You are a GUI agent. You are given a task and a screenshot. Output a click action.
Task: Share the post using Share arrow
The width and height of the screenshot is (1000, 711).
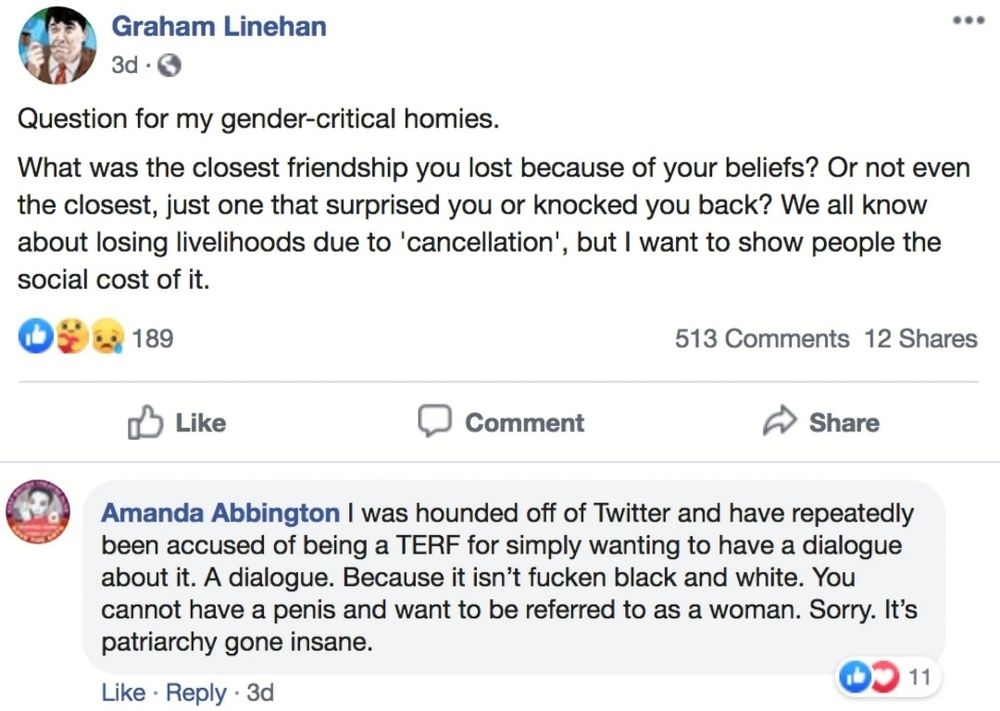point(821,423)
